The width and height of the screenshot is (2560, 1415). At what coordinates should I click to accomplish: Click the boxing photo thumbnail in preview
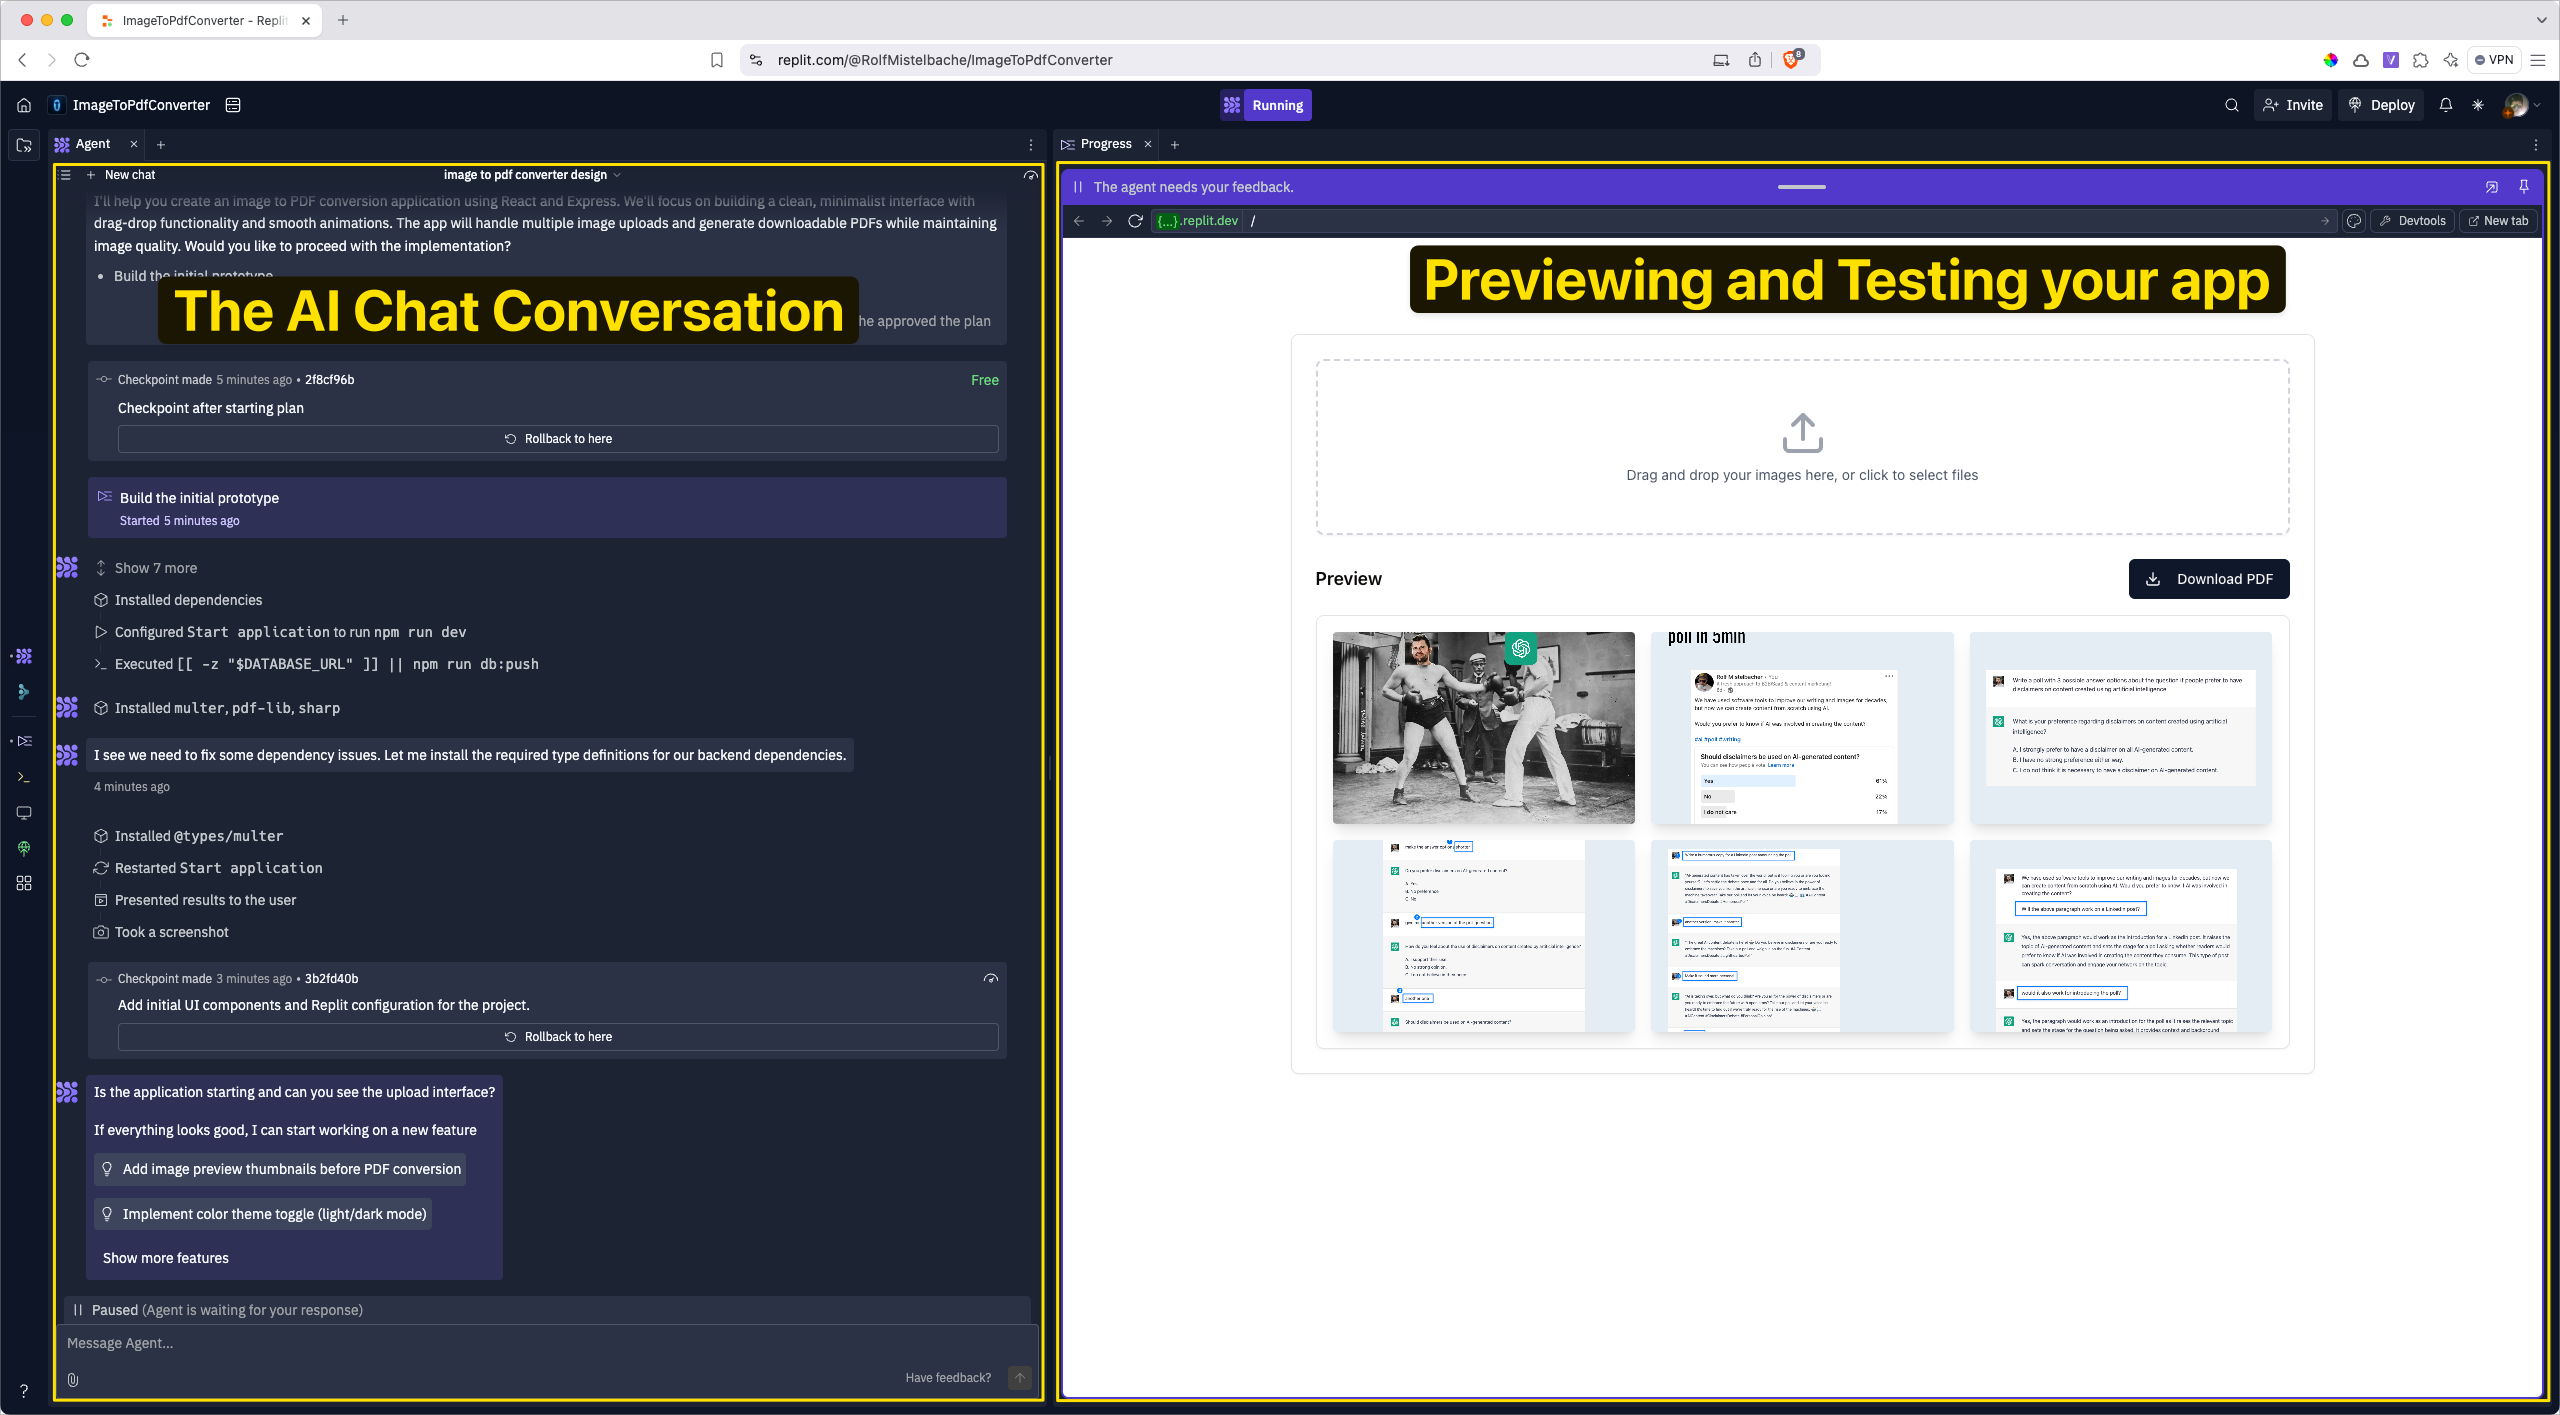1483,728
